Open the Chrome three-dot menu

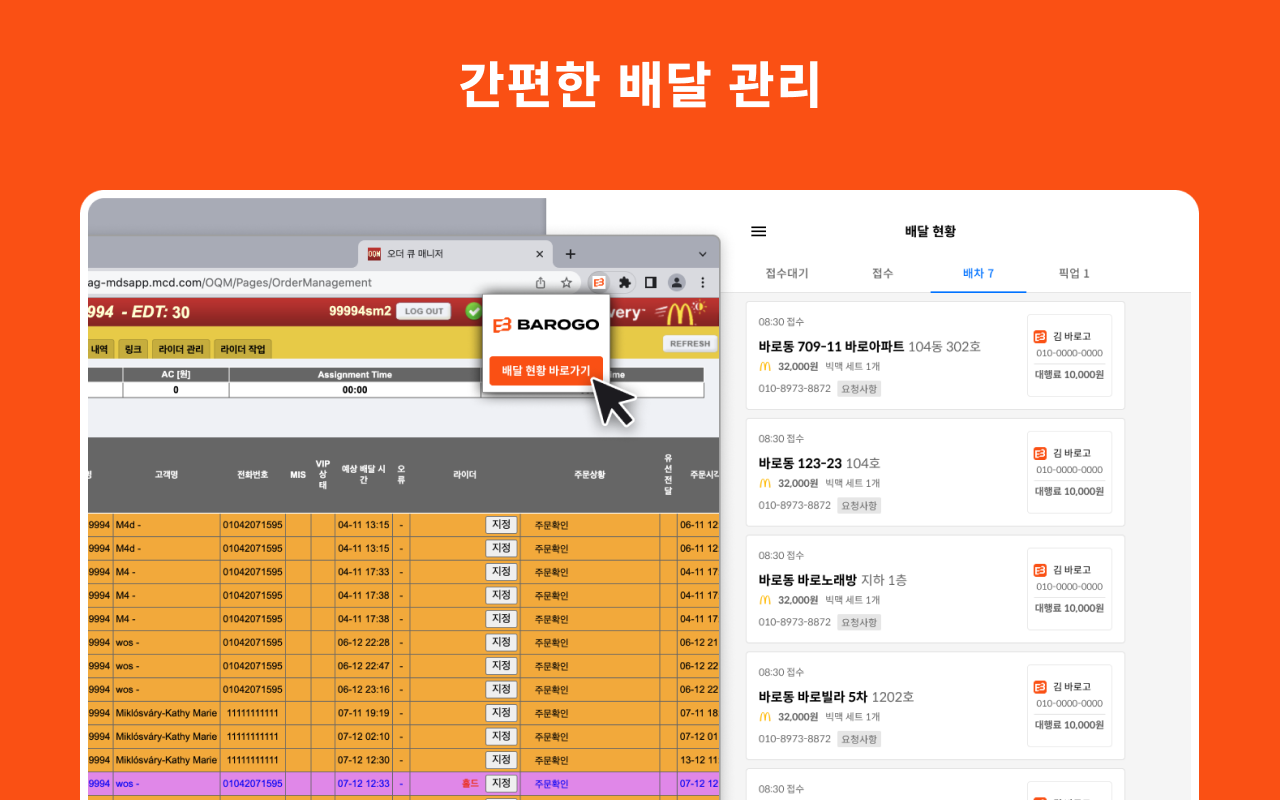point(703,282)
